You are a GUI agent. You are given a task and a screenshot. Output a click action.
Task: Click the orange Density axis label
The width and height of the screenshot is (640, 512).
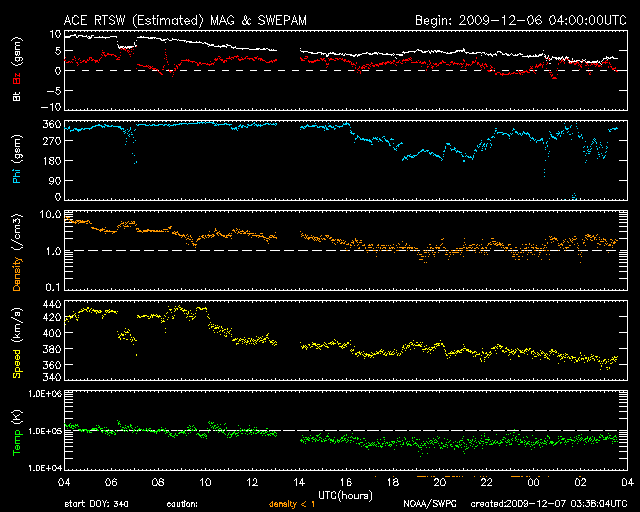coord(17,274)
